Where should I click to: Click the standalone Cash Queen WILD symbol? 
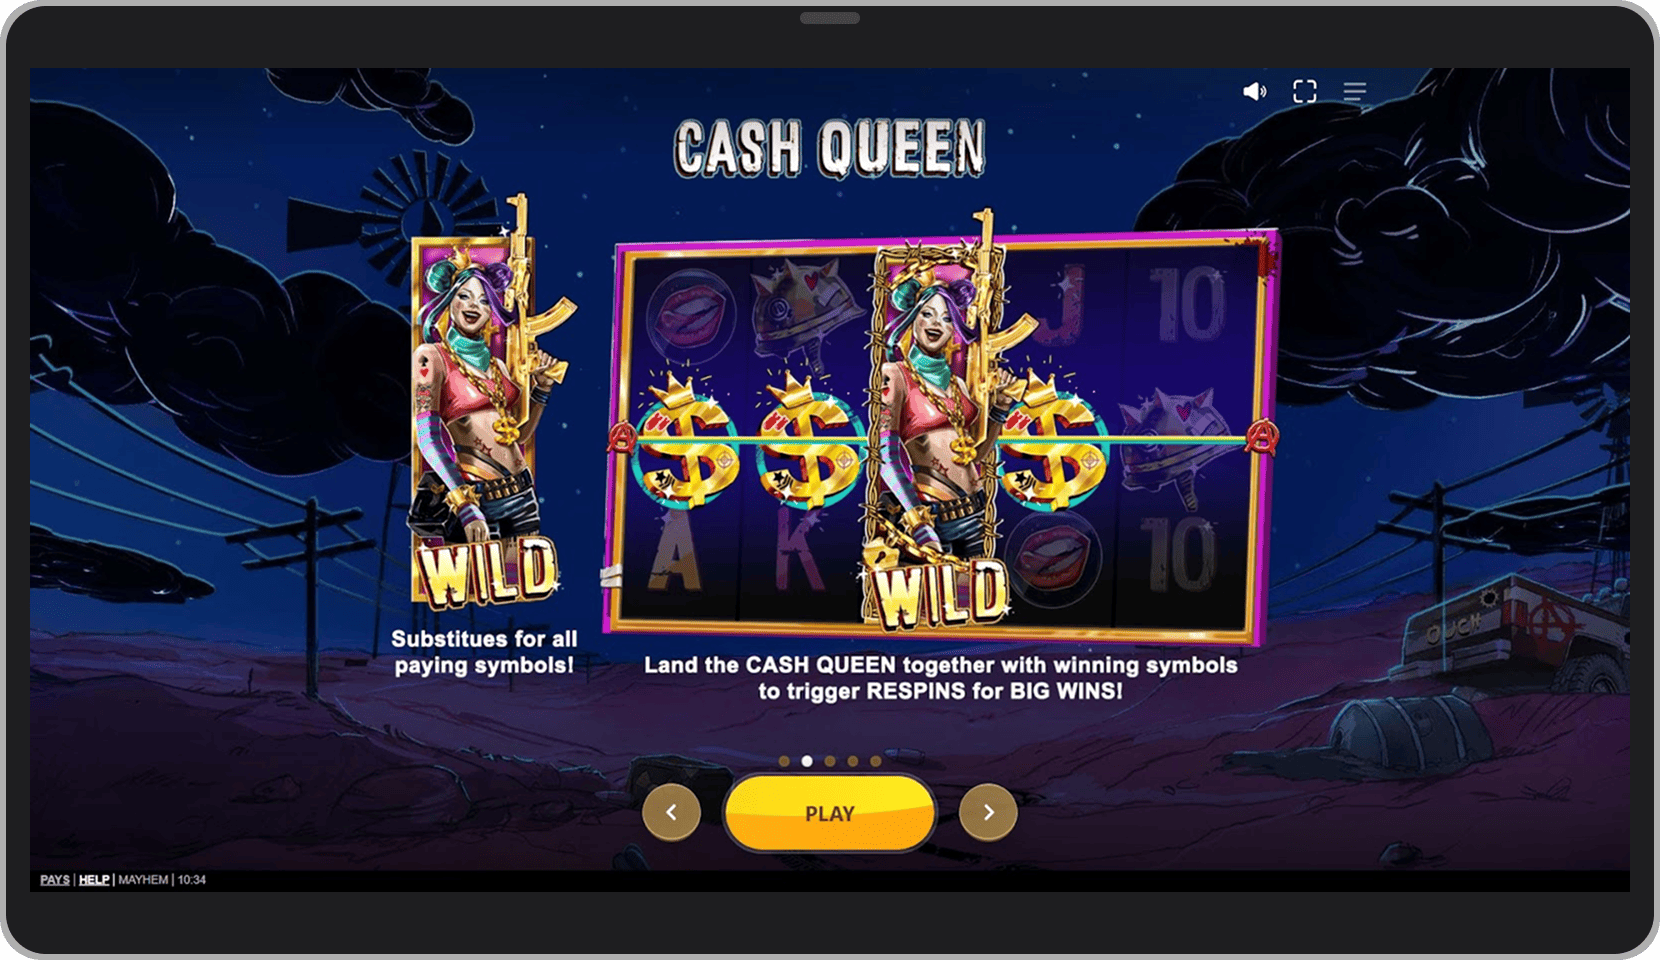[485, 405]
